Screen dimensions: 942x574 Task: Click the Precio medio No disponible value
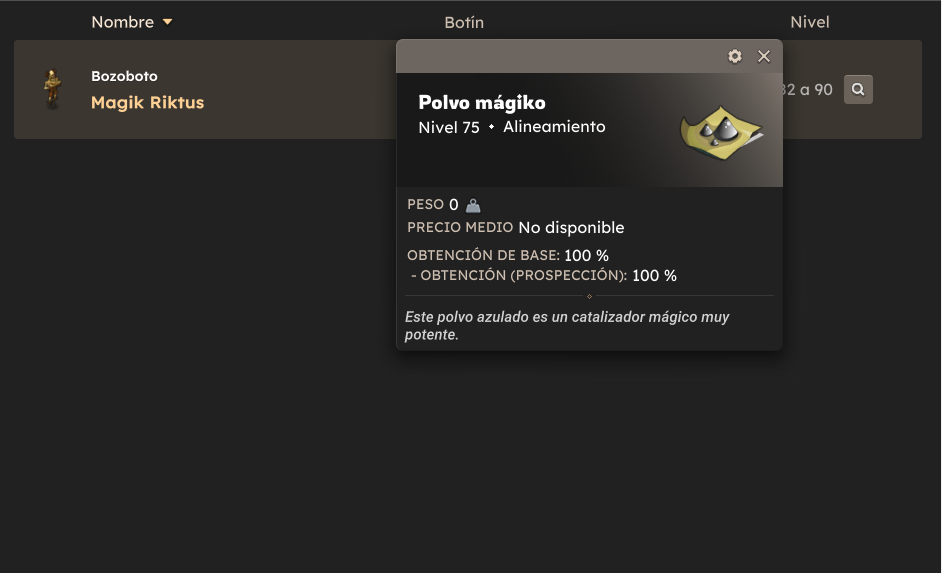tap(571, 228)
